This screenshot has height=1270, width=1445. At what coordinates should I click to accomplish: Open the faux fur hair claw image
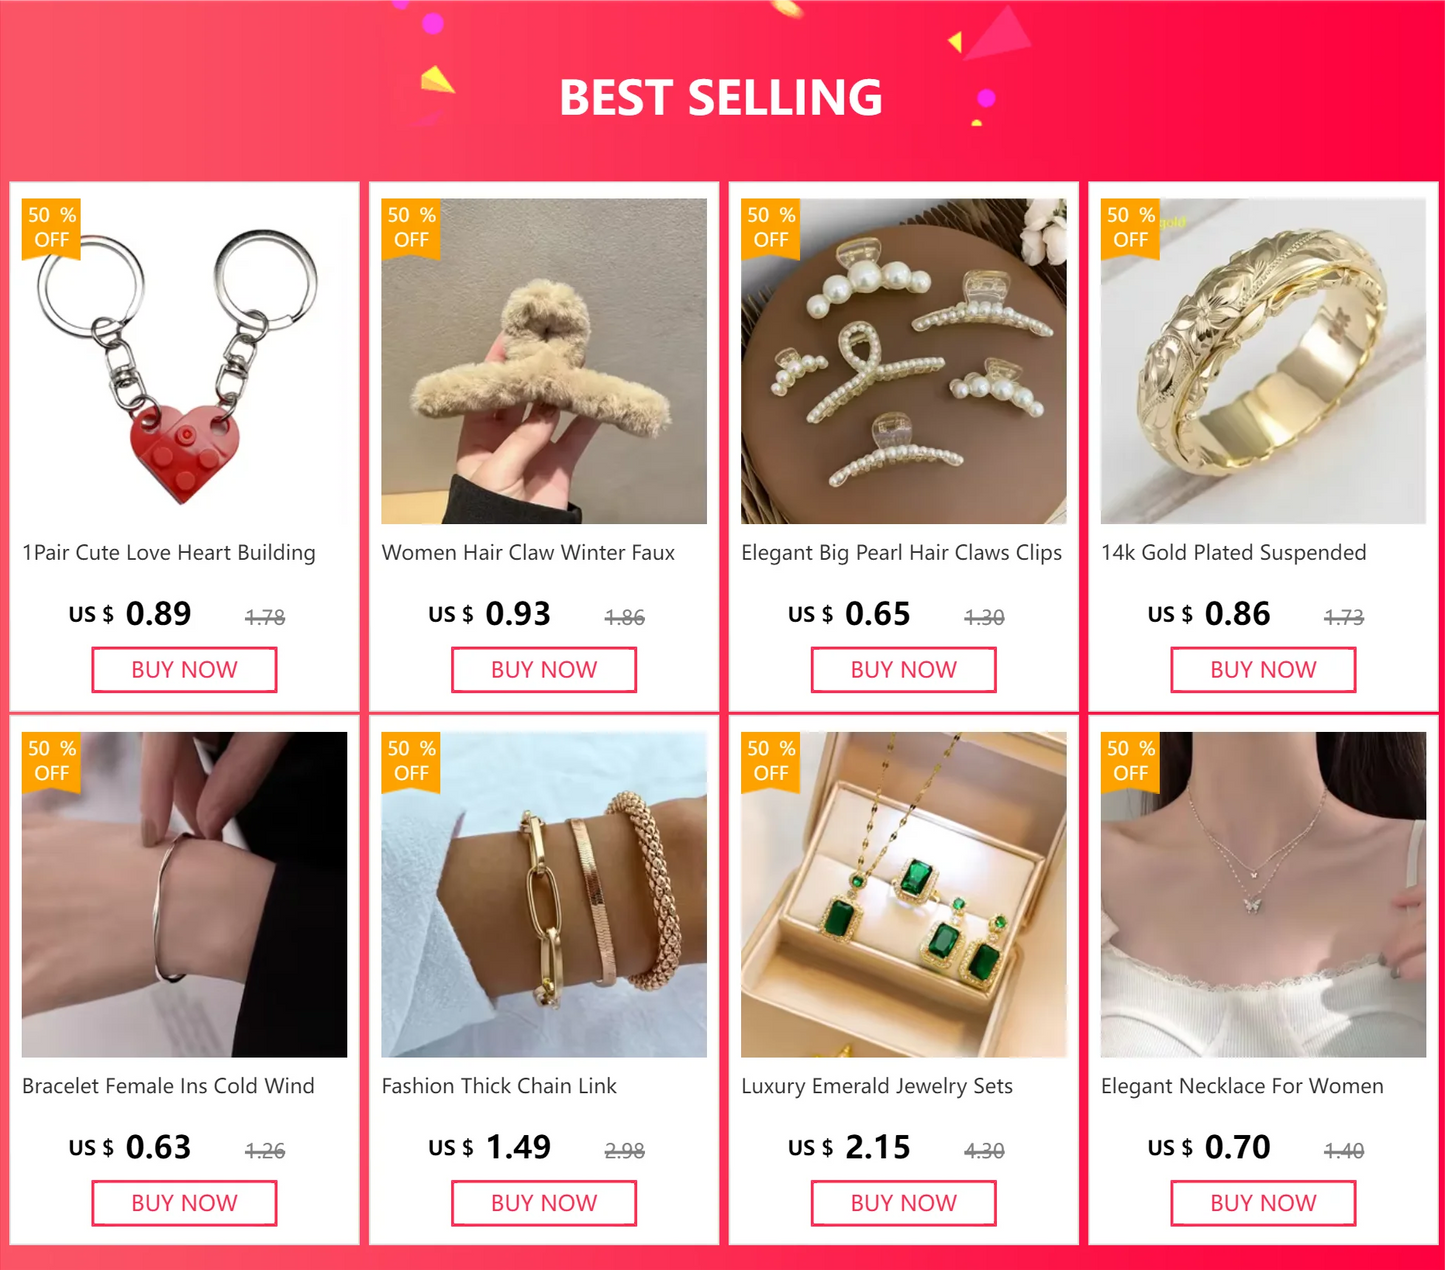544,361
